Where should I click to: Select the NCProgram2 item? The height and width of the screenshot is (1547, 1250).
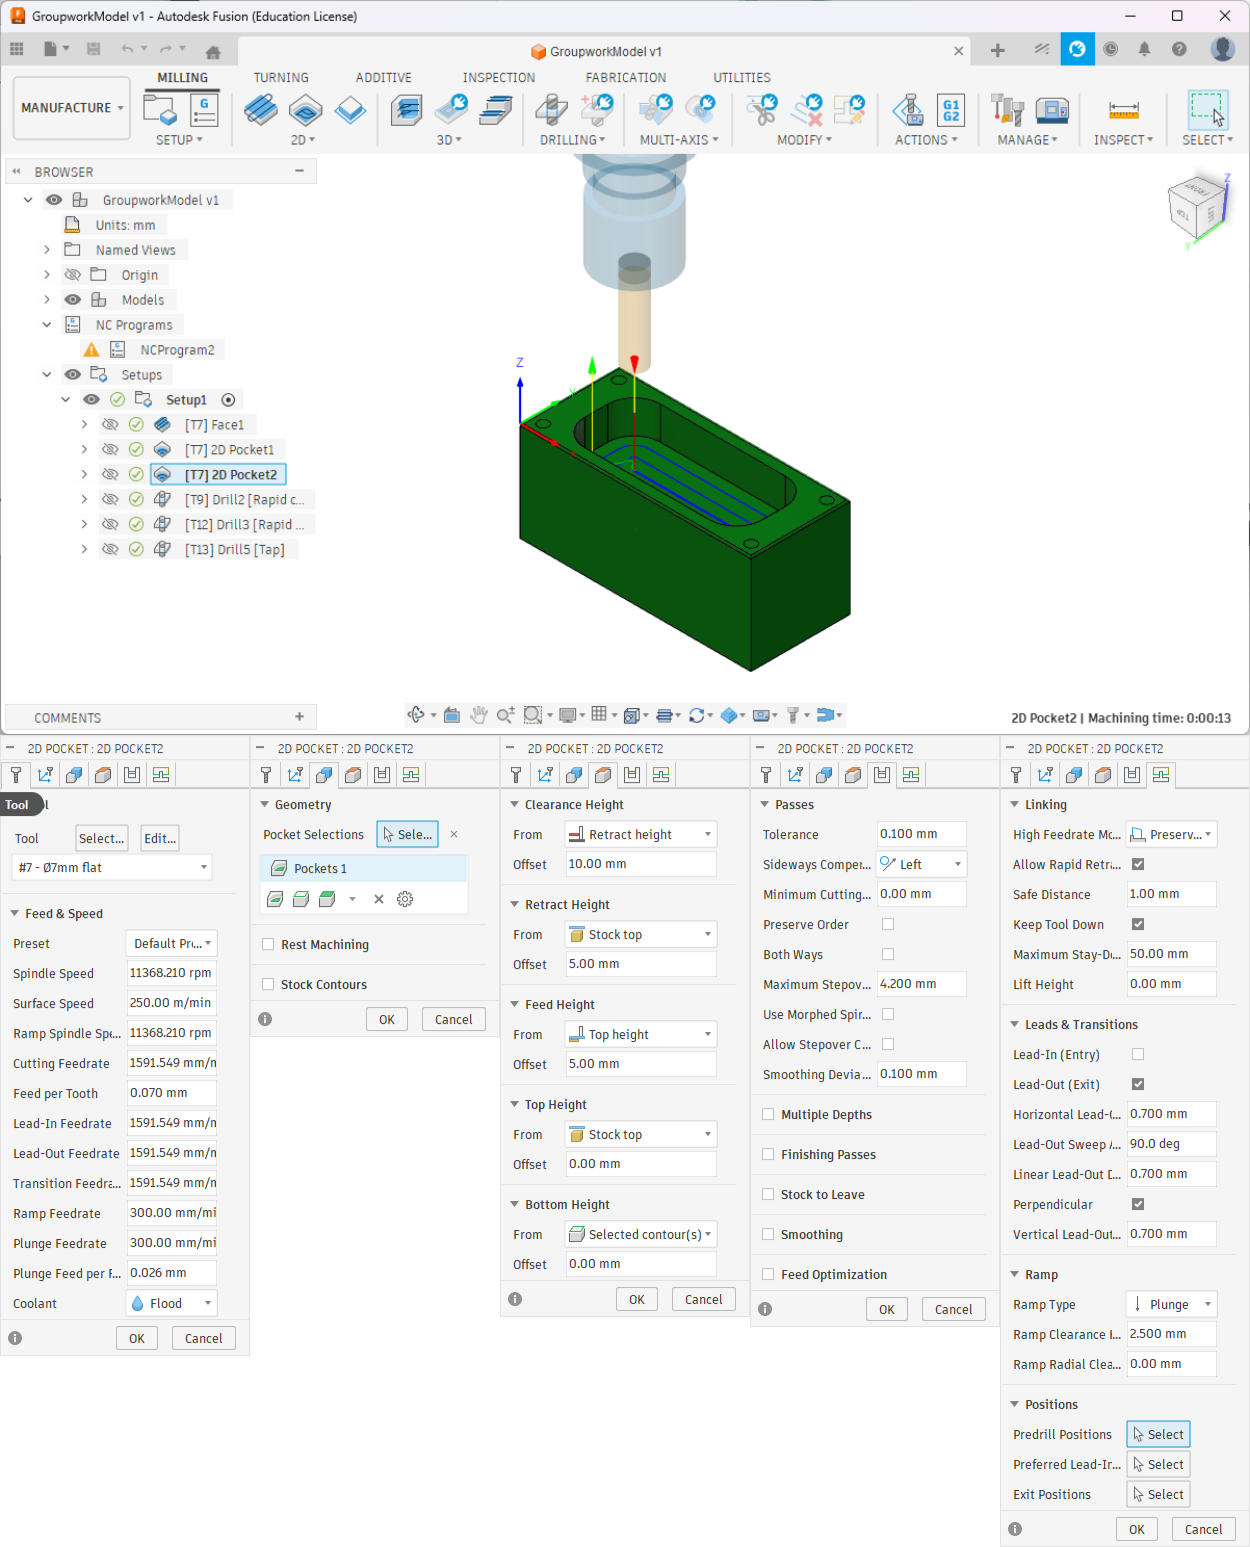click(178, 349)
